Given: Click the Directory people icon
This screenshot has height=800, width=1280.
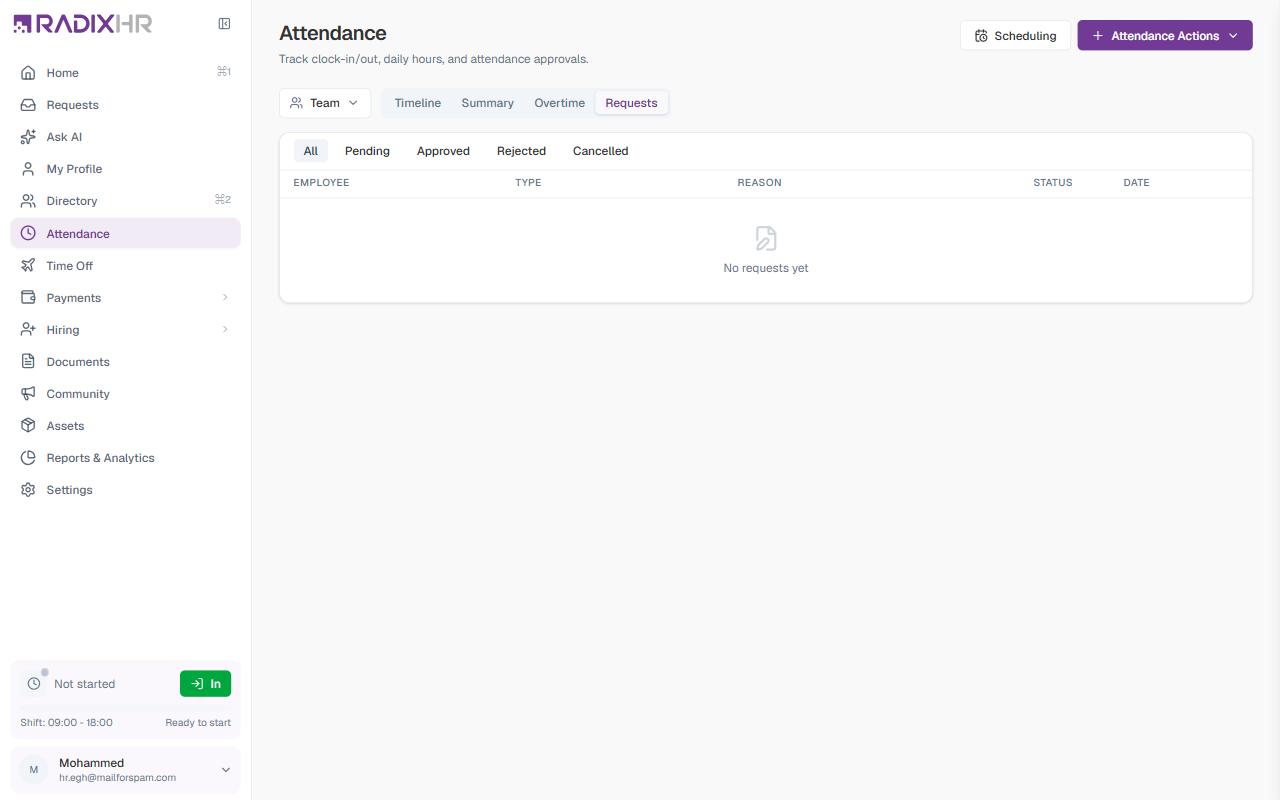Looking at the screenshot, I should point(28,201).
